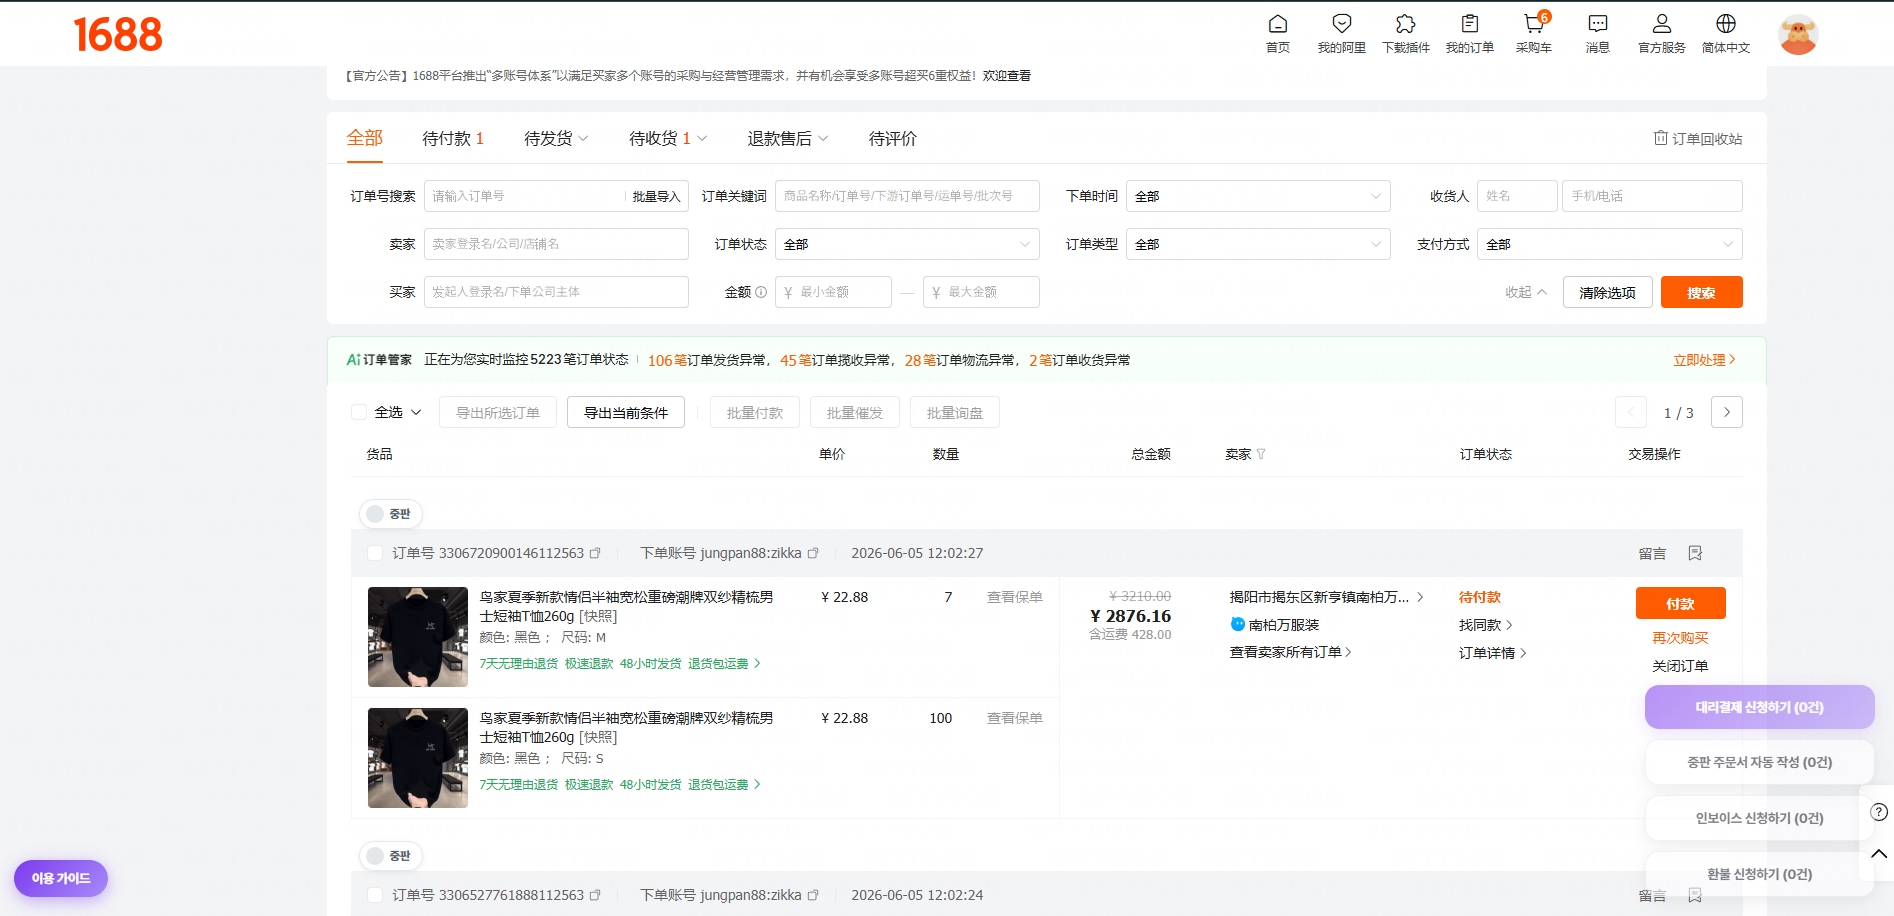Open 我的订单 clipboard icon
The image size is (1894, 916).
tap(1469, 24)
